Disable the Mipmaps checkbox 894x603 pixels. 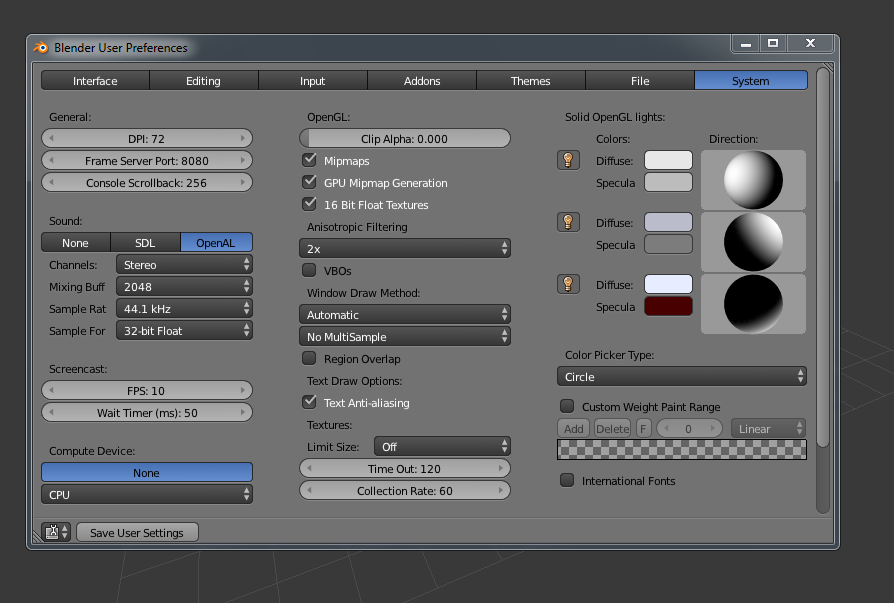309,161
